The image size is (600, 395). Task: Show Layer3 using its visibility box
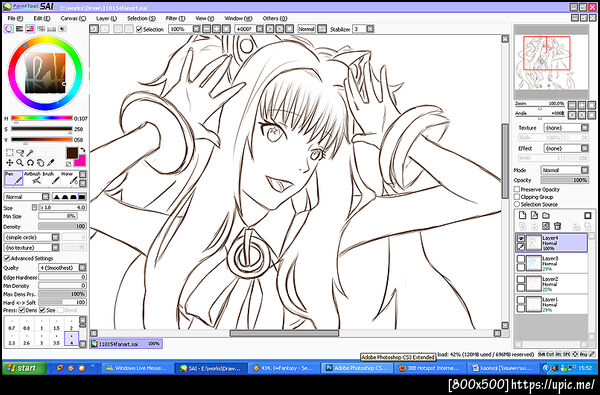tap(521, 259)
